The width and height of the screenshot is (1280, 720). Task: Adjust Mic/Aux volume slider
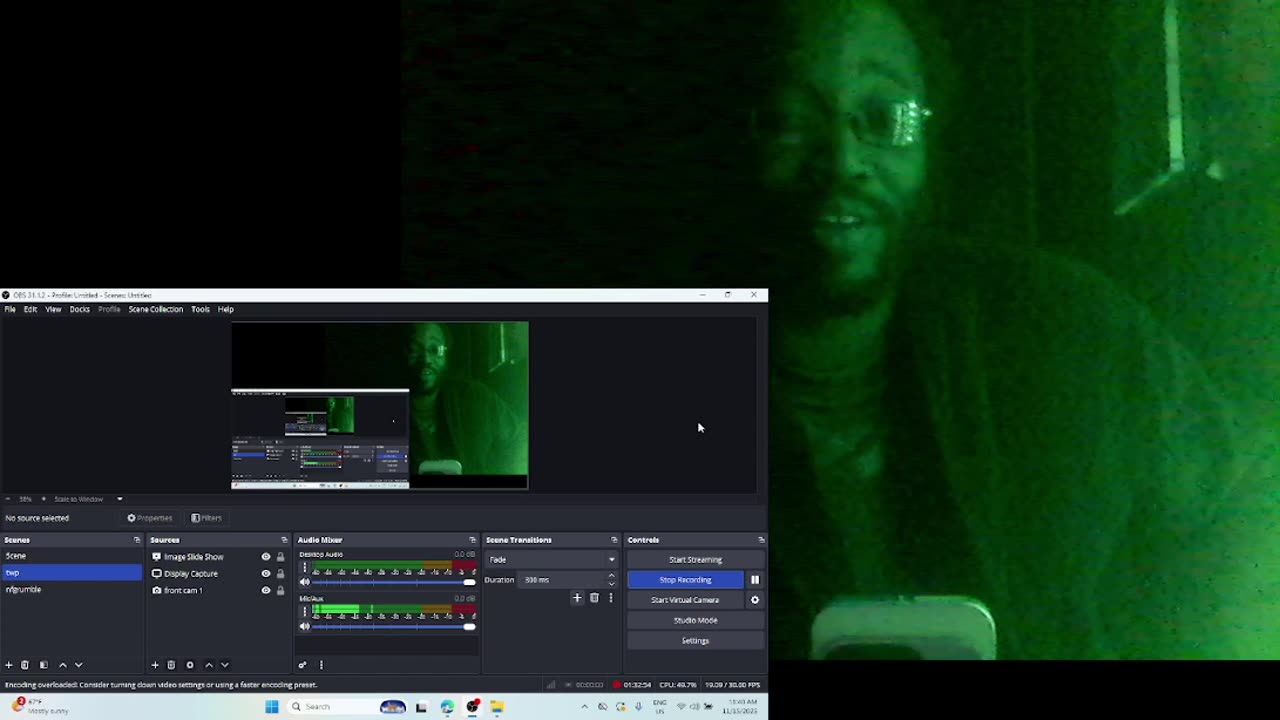click(394, 627)
